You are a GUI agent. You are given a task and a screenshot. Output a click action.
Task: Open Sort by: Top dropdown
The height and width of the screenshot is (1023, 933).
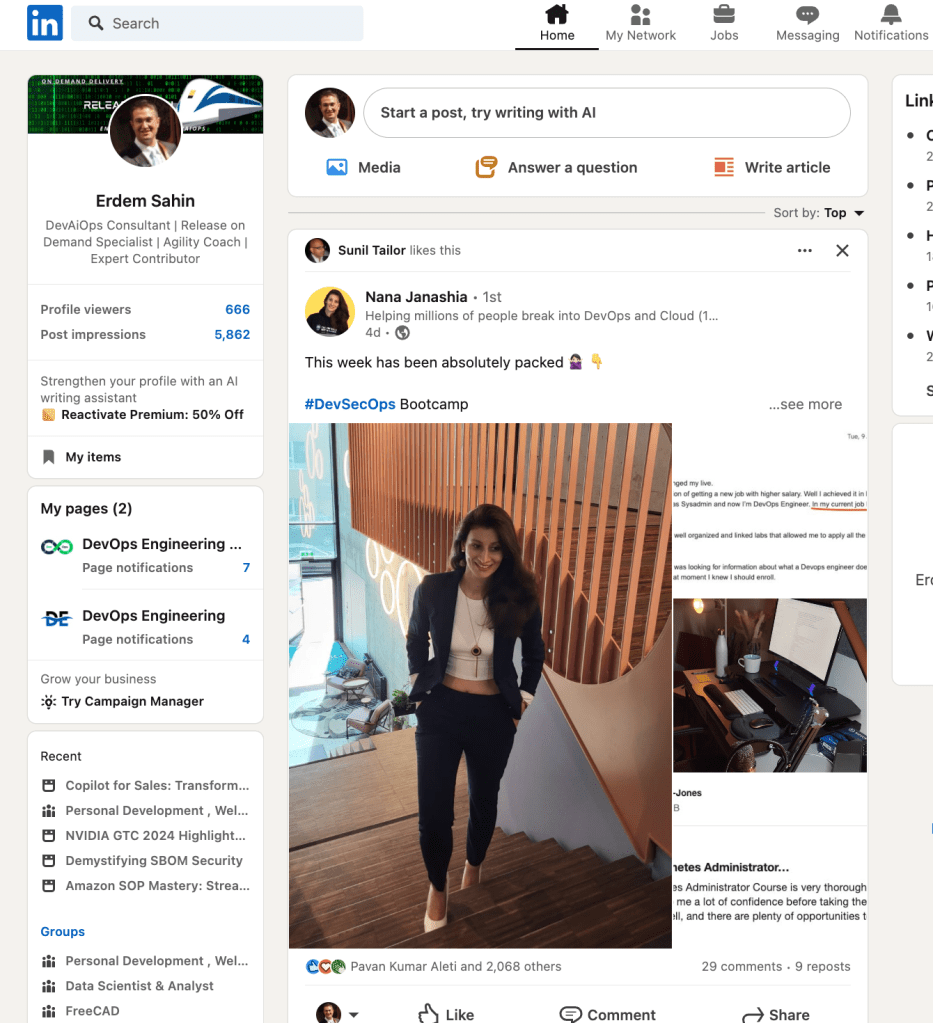(819, 213)
